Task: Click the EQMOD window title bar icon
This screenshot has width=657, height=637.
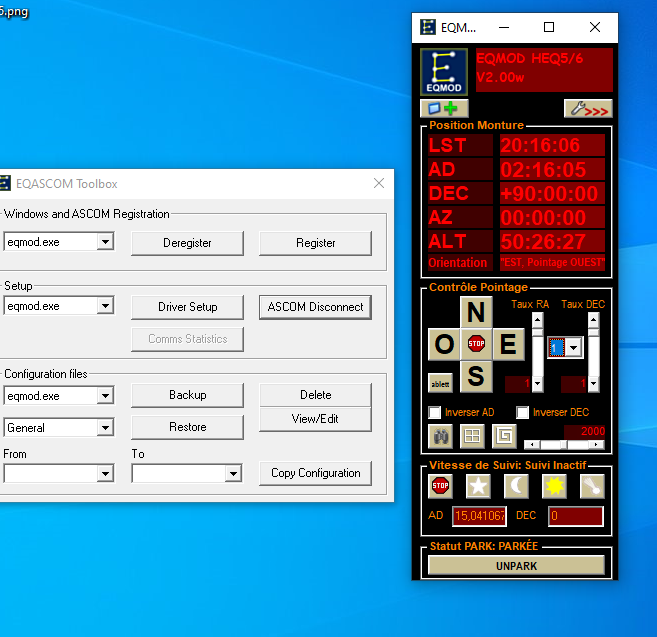Action: (428, 27)
